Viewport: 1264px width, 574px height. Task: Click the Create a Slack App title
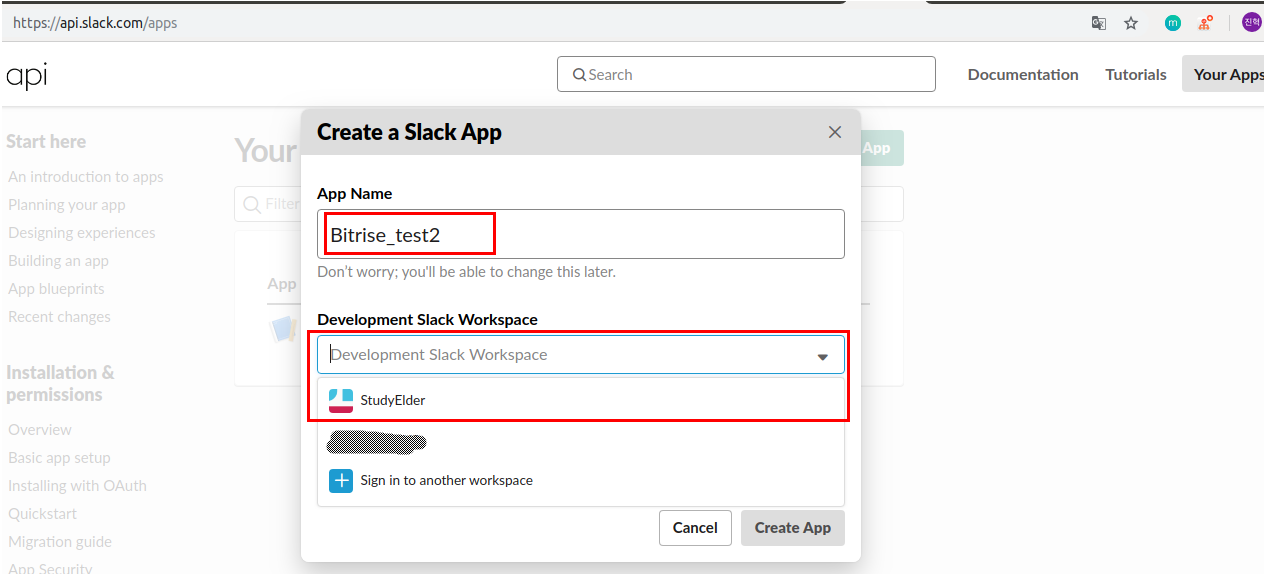click(x=409, y=132)
